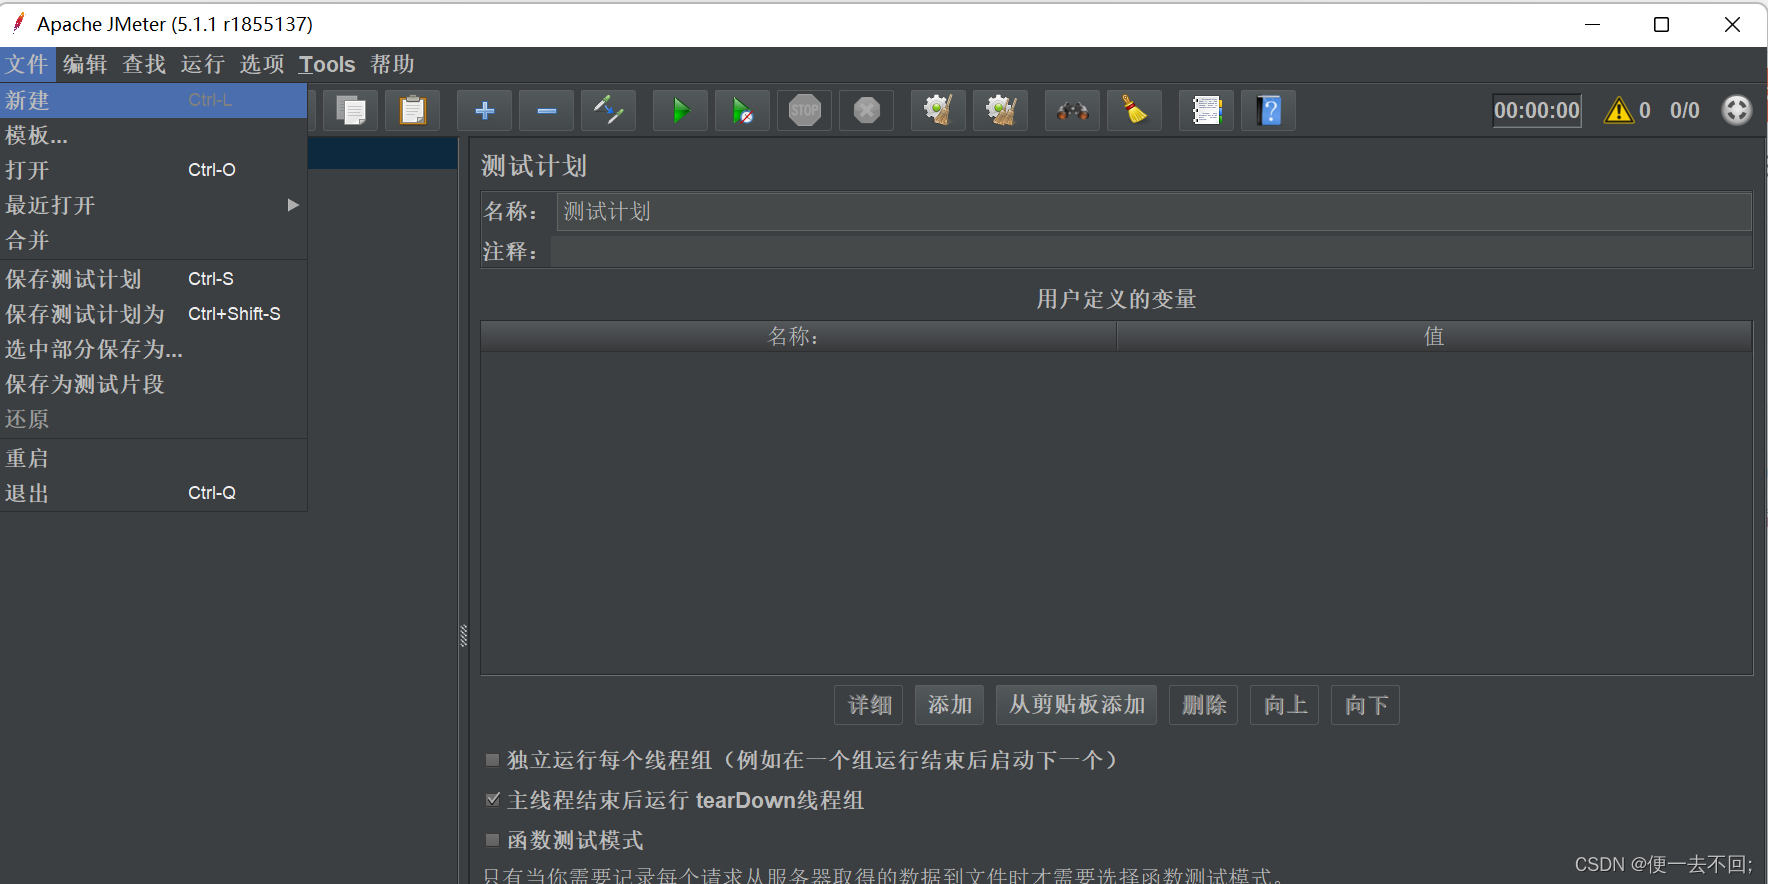This screenshot has height=884, width=1768.
Task: Choose 保存为测试片段 menu entry
Action: click(153, 384)
